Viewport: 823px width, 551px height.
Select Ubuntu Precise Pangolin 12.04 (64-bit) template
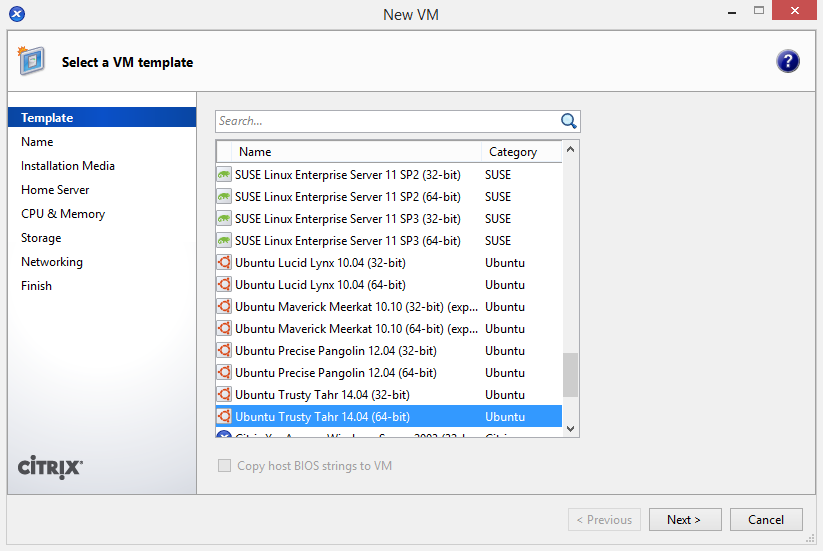click(389, 373)
